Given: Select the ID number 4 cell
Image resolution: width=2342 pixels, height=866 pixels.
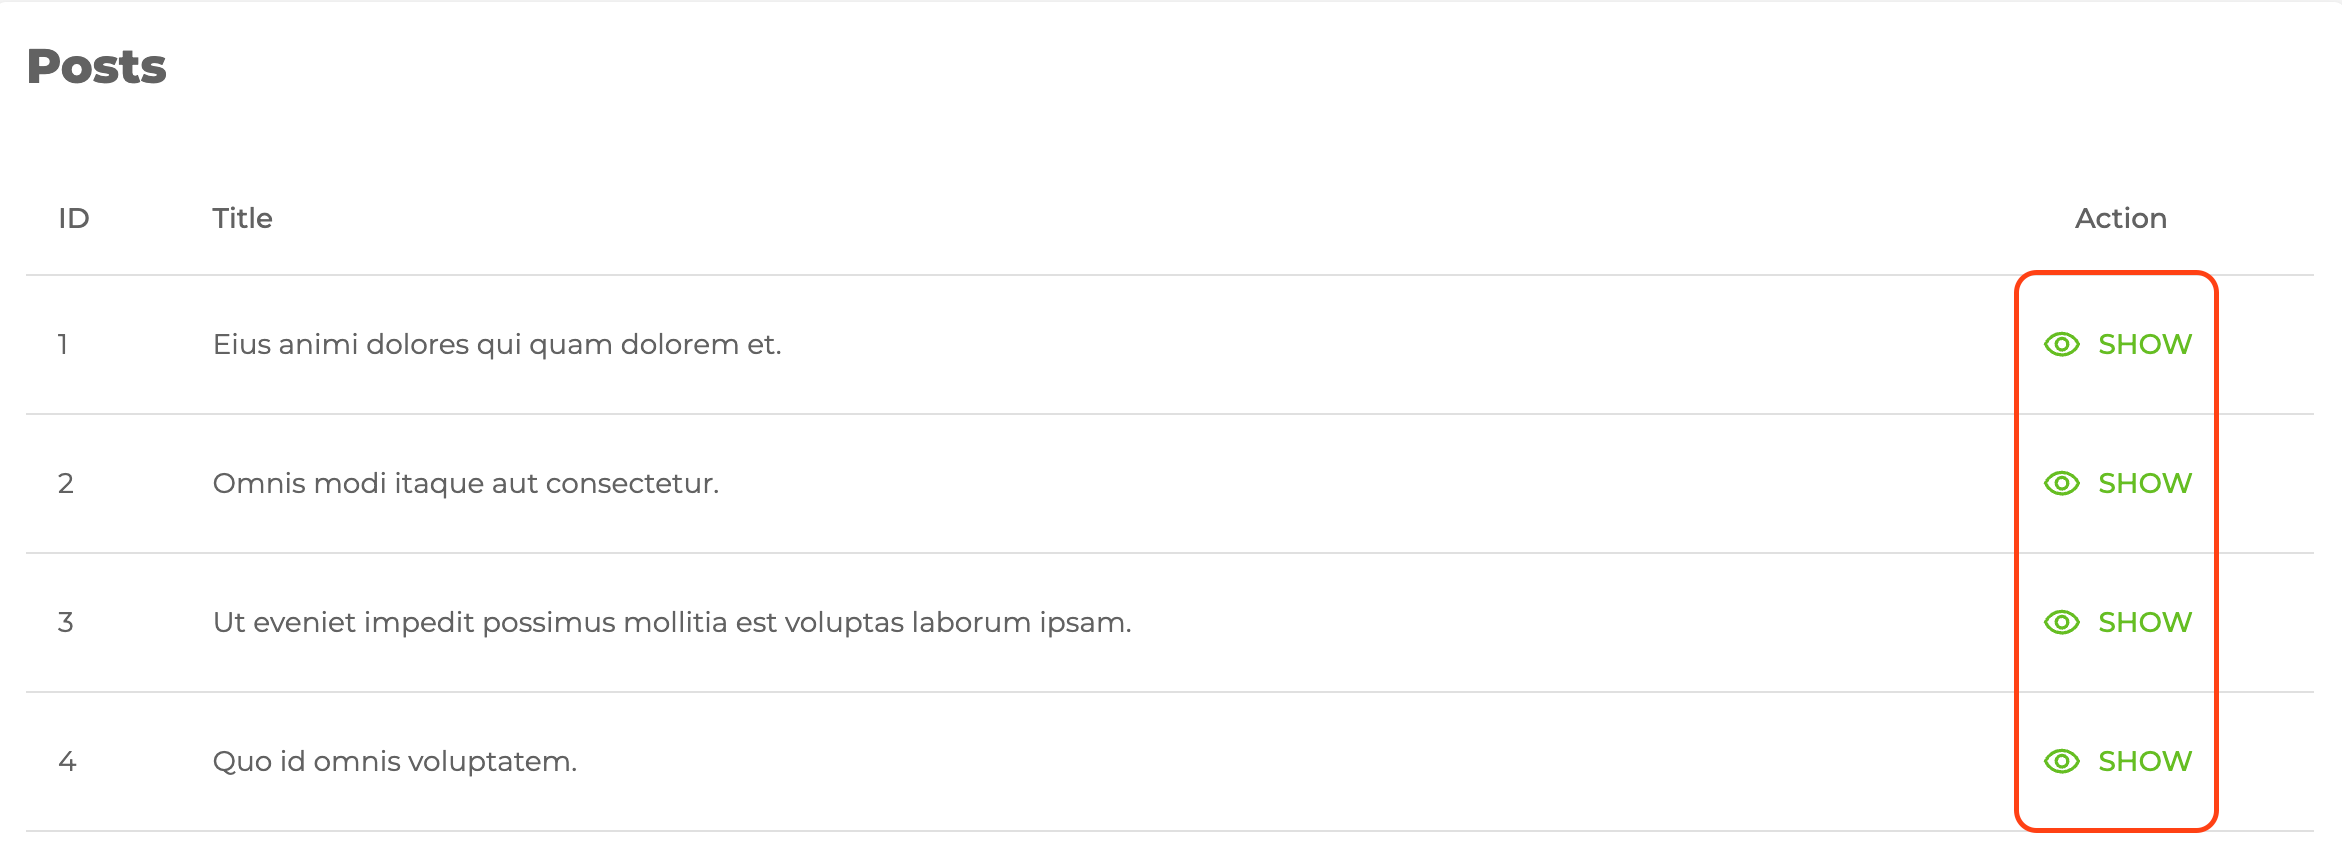Looking at the screenshot, I should click(x=67, y=762).
